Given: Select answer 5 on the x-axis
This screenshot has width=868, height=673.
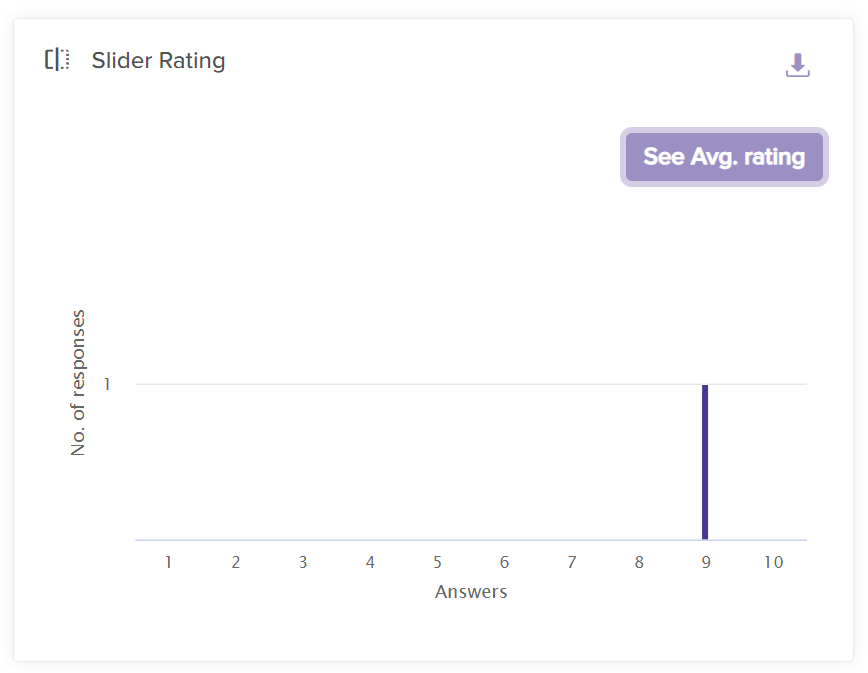Looking at the screenshot, I should pyautogui.click(x=437, y=562).
